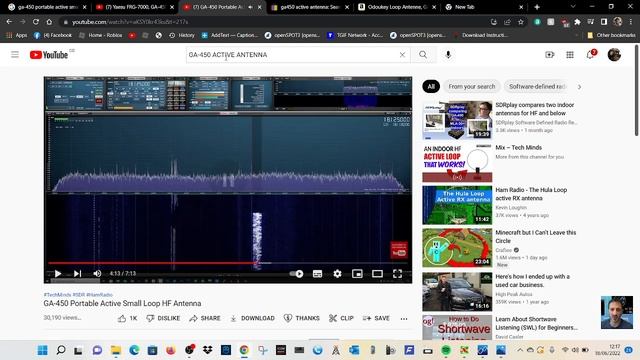Reload the page
The height and width of the screenshot is (360, 640).
(x=36, y=22)
